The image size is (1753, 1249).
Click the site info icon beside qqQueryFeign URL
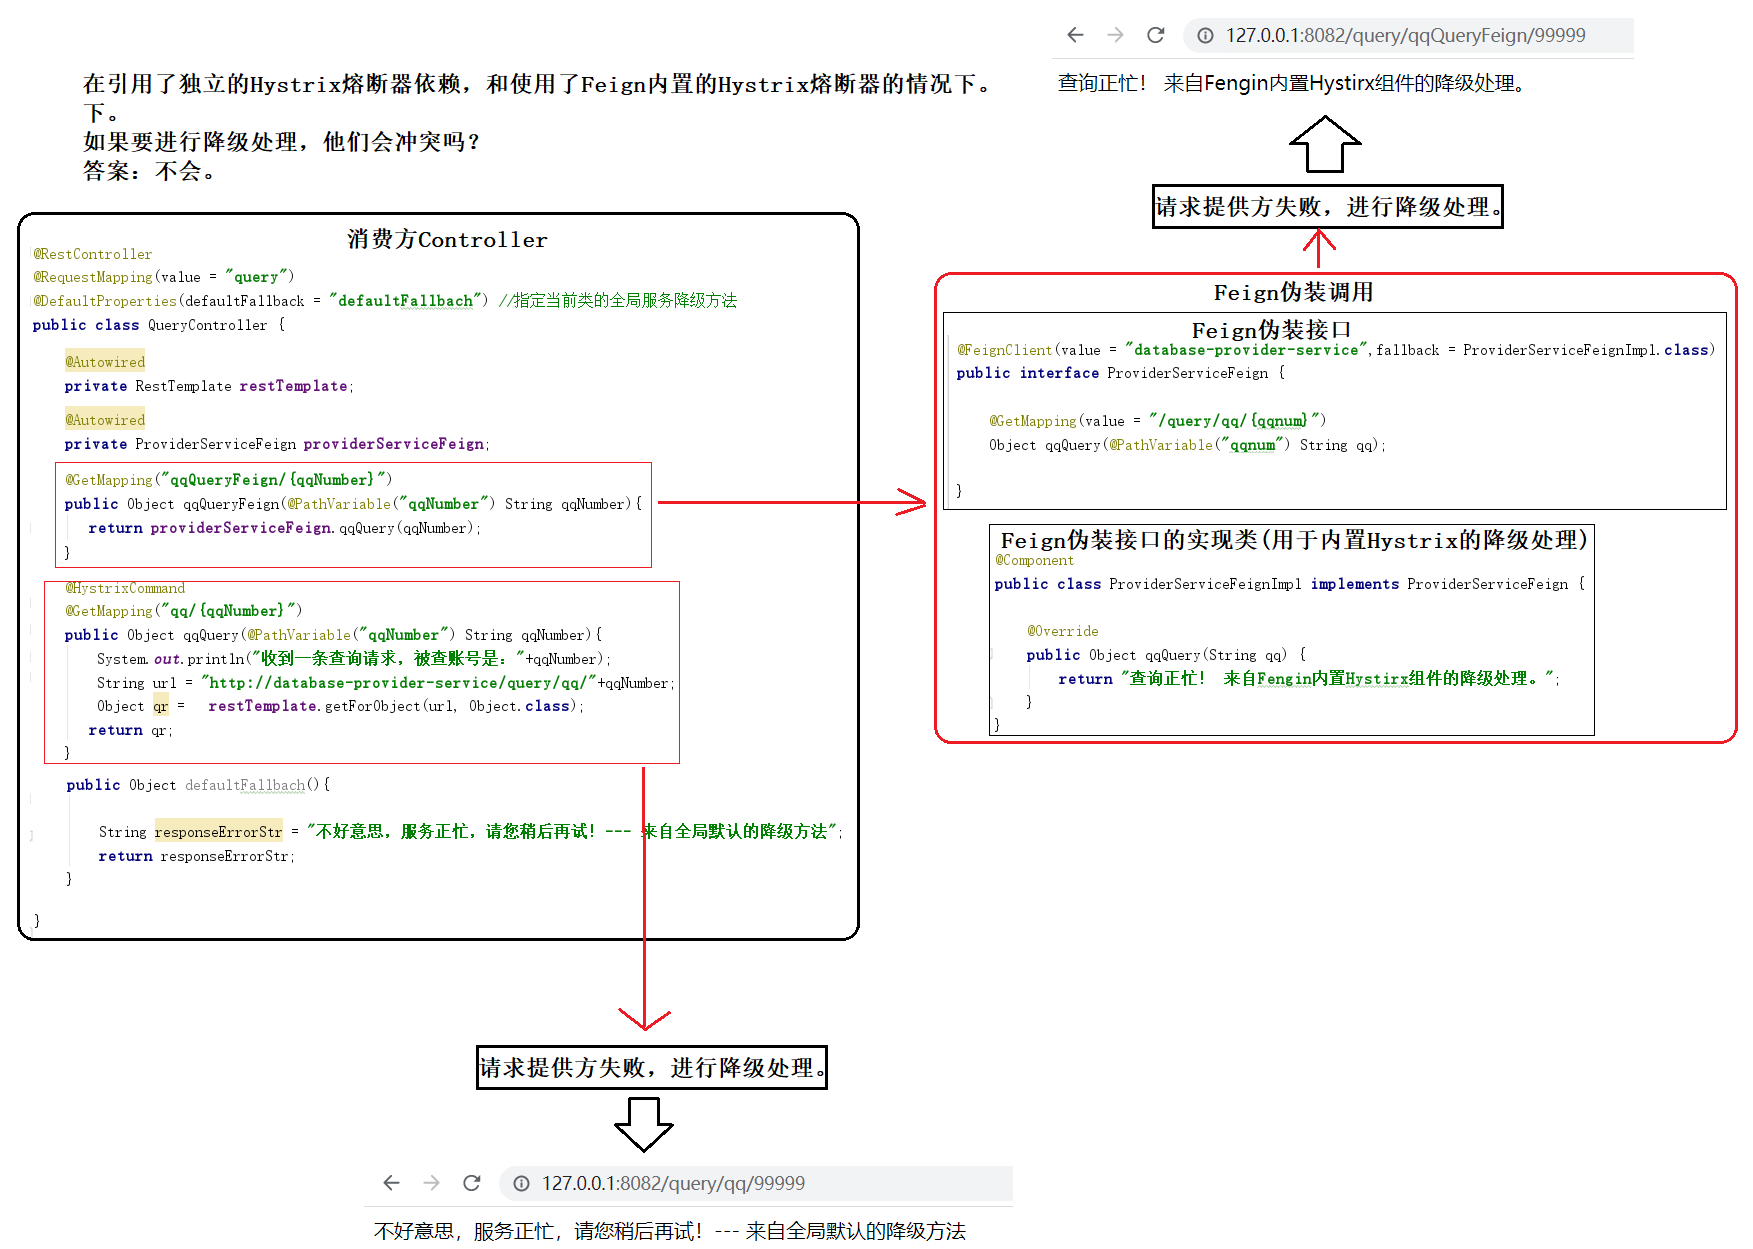click(1206, 35)
